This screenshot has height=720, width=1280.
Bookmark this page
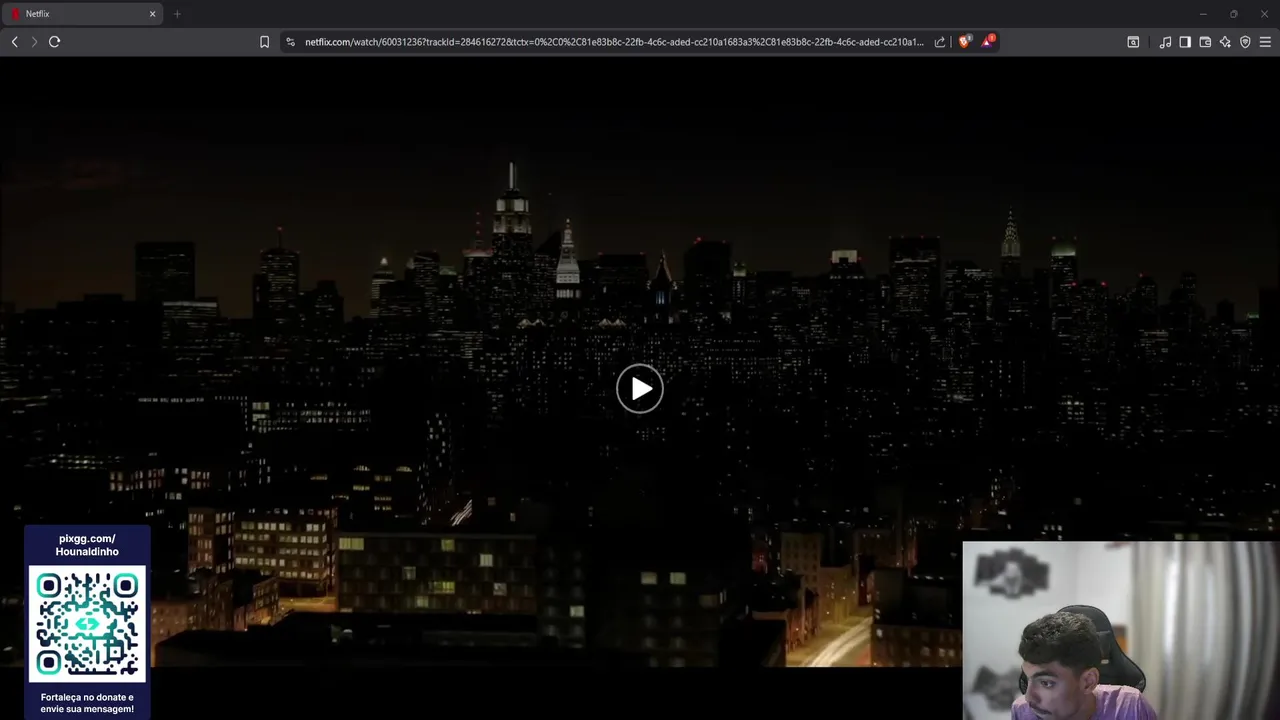(264, 42)
